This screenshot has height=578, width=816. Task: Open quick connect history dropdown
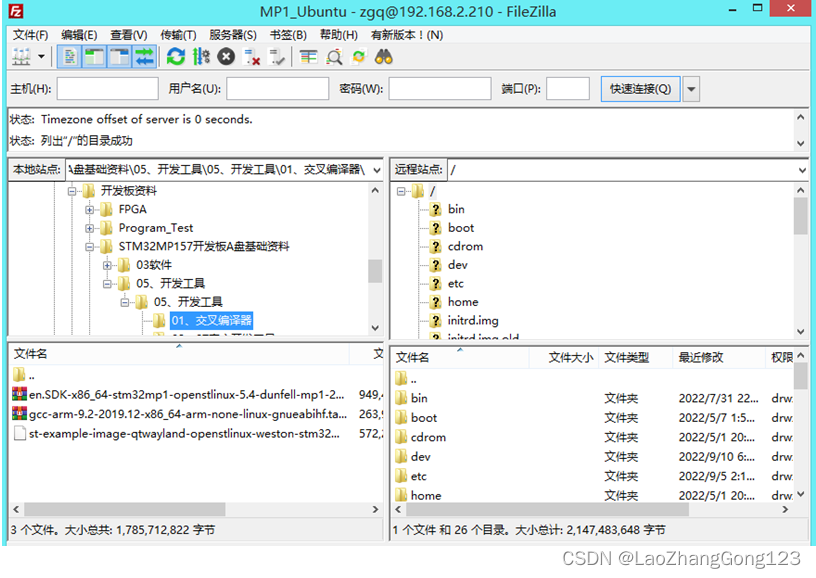(x=691, y=89)
